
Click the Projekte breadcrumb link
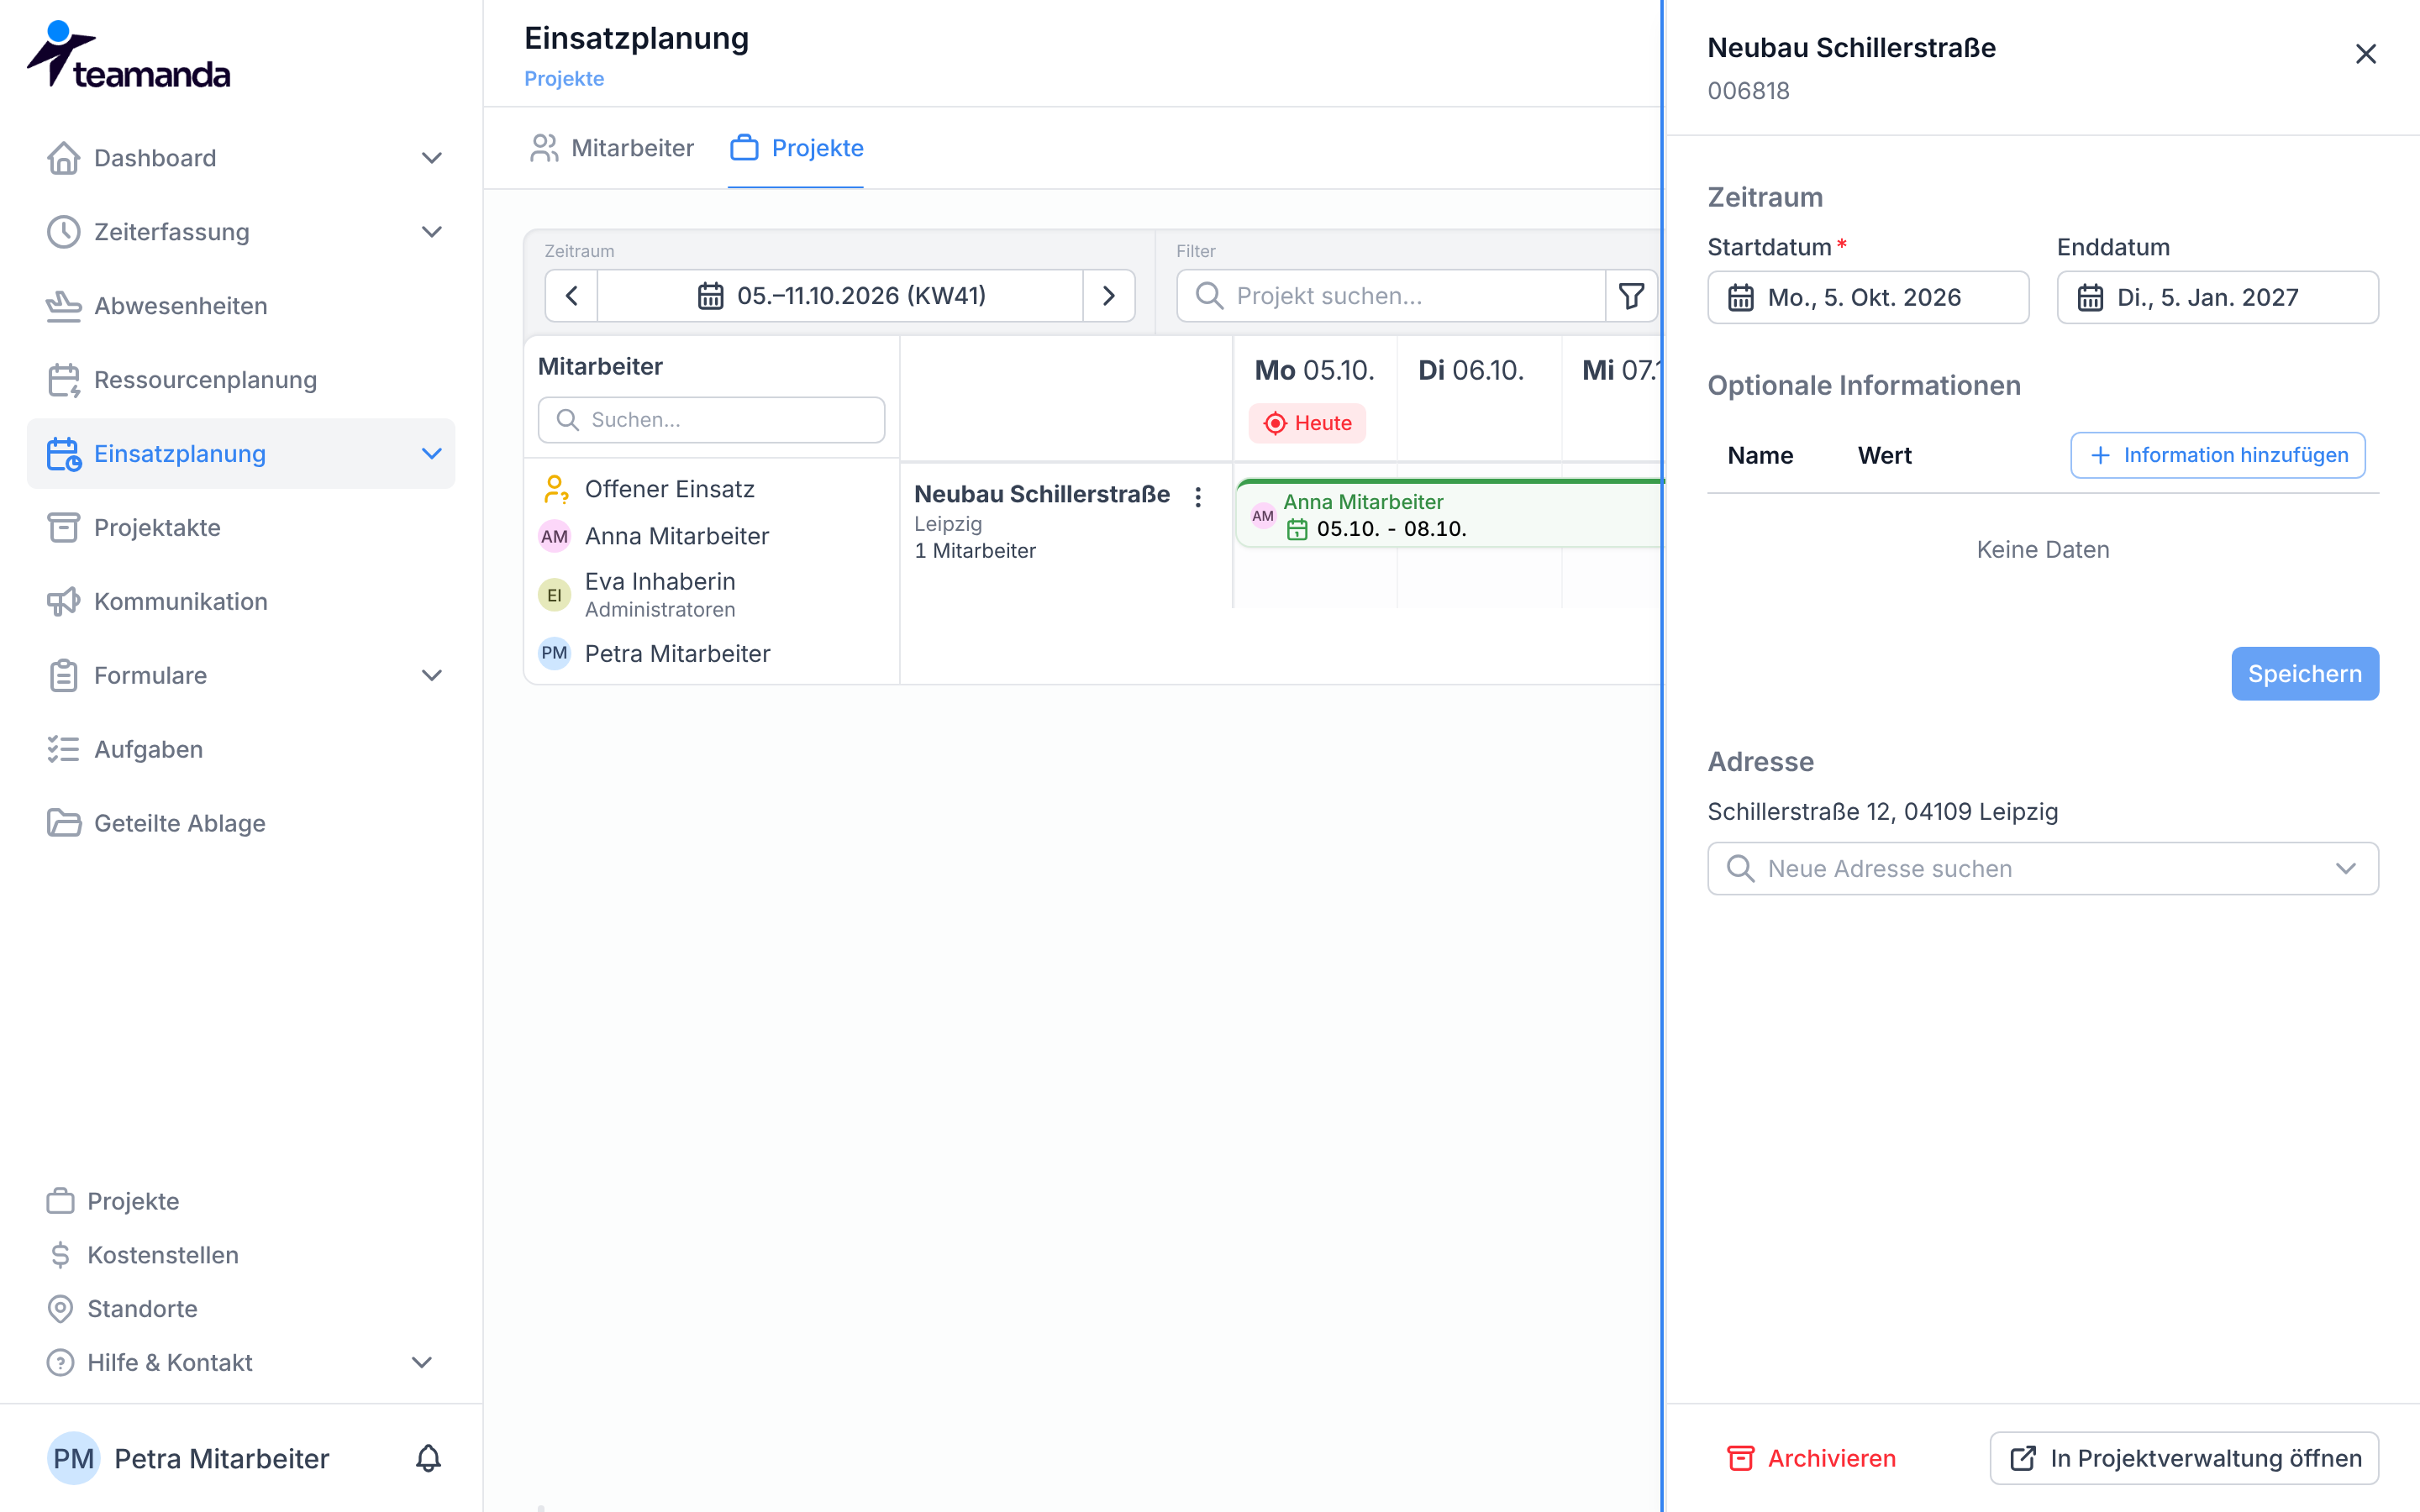pos(564,79)
